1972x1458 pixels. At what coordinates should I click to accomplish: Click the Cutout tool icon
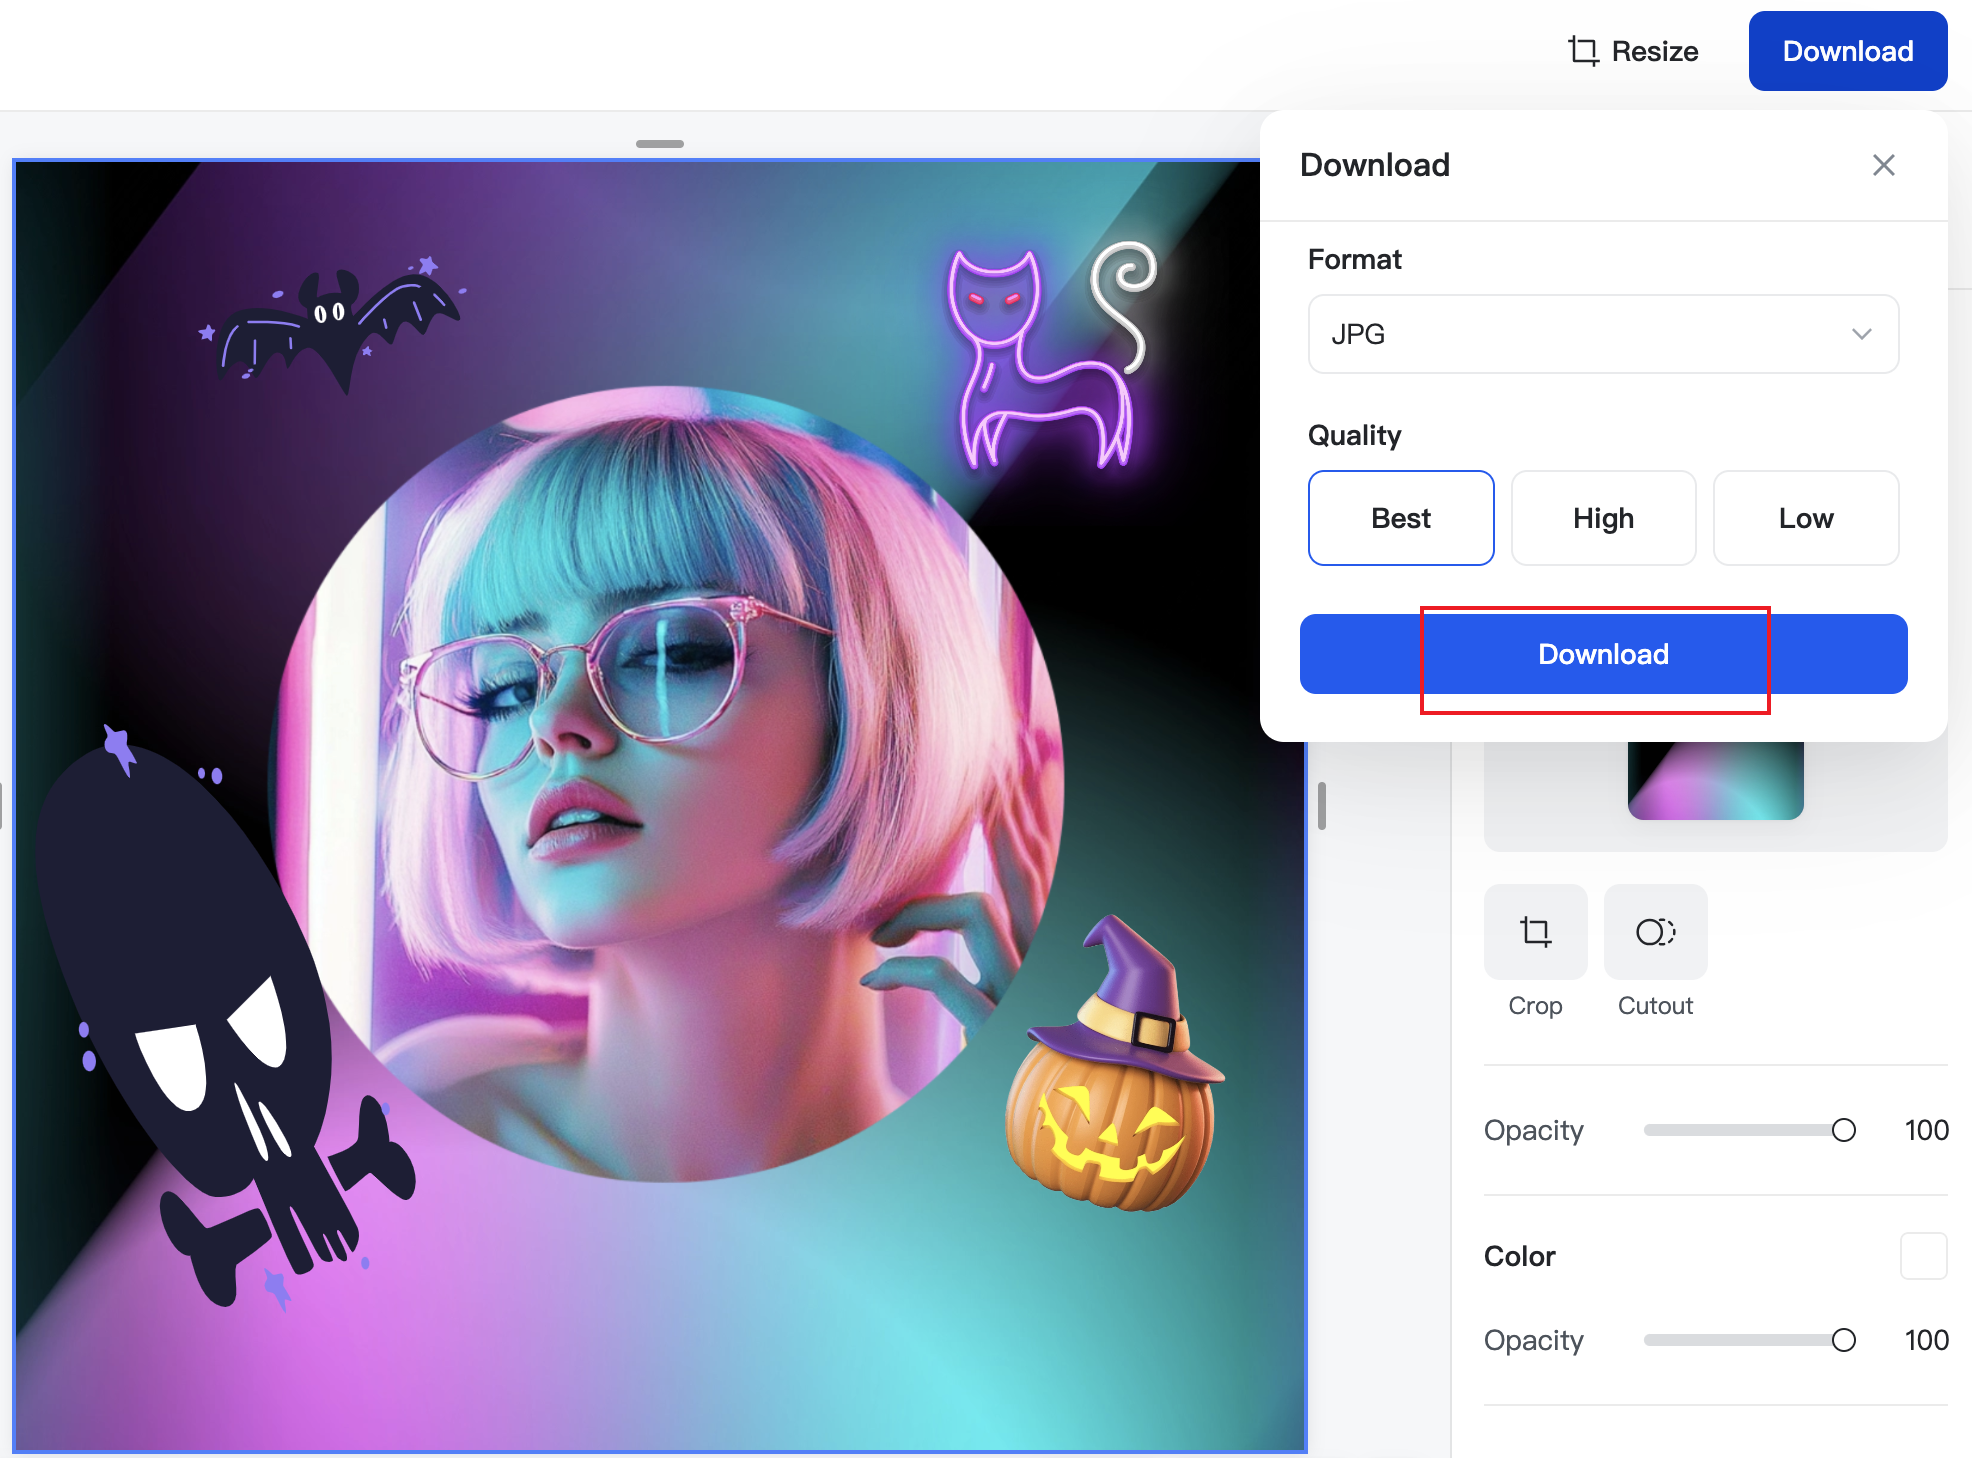click(1655, 932)
